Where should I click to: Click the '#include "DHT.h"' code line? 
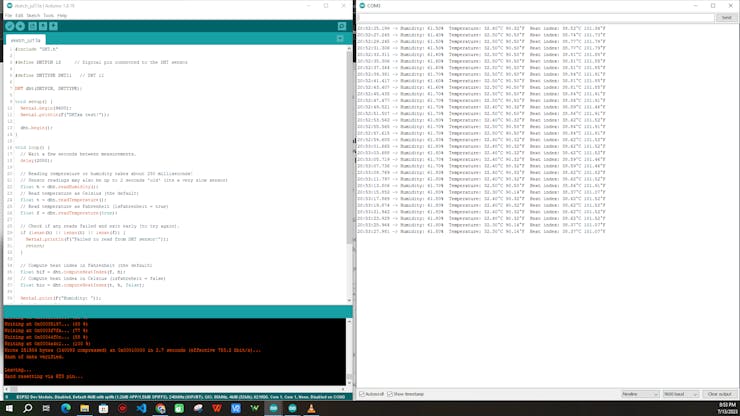point(36,49)
